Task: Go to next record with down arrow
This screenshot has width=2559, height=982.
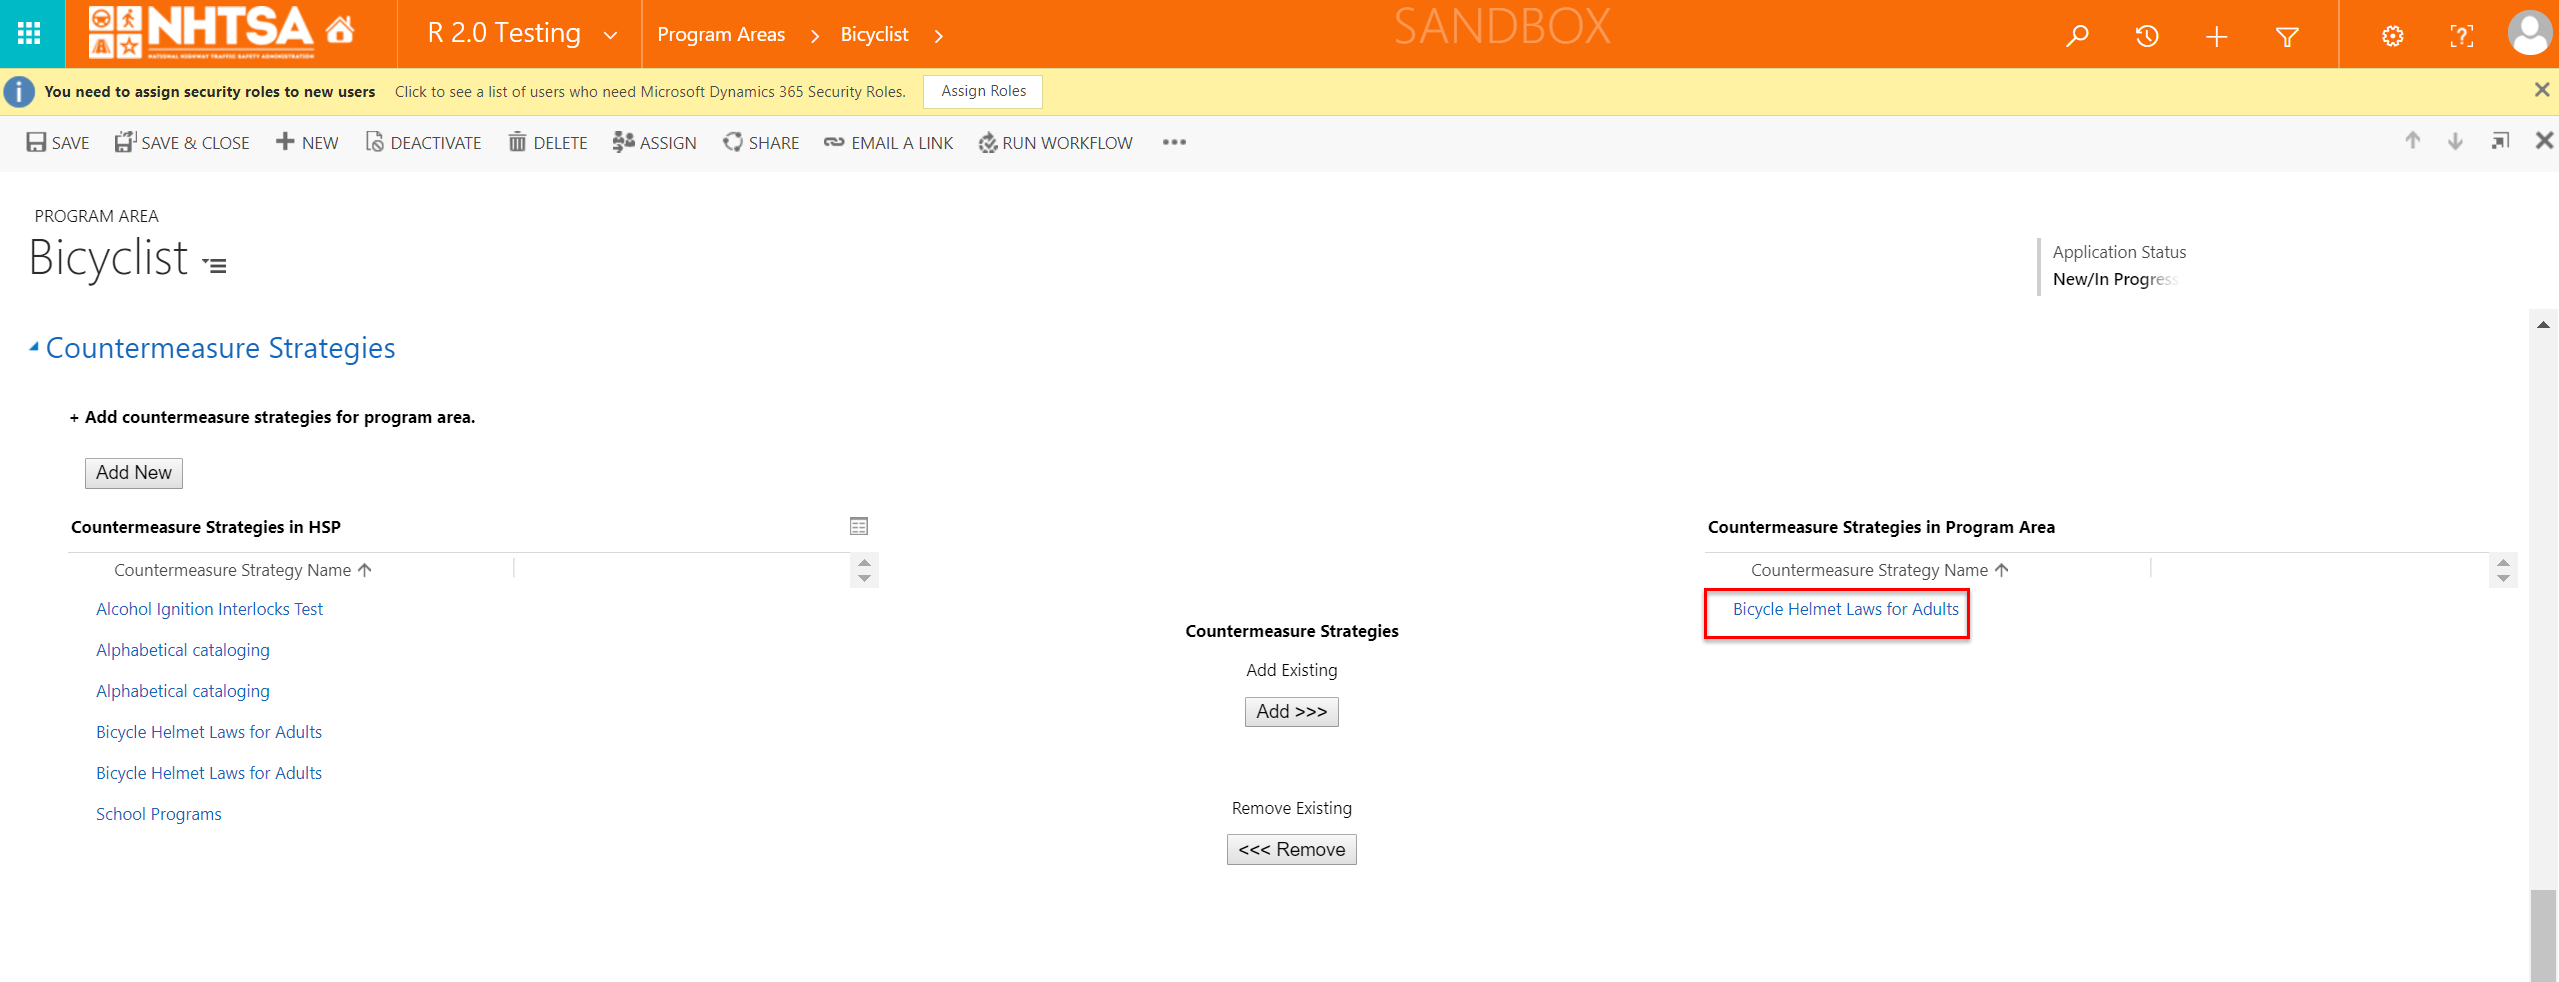Action: click(2455, 141)
